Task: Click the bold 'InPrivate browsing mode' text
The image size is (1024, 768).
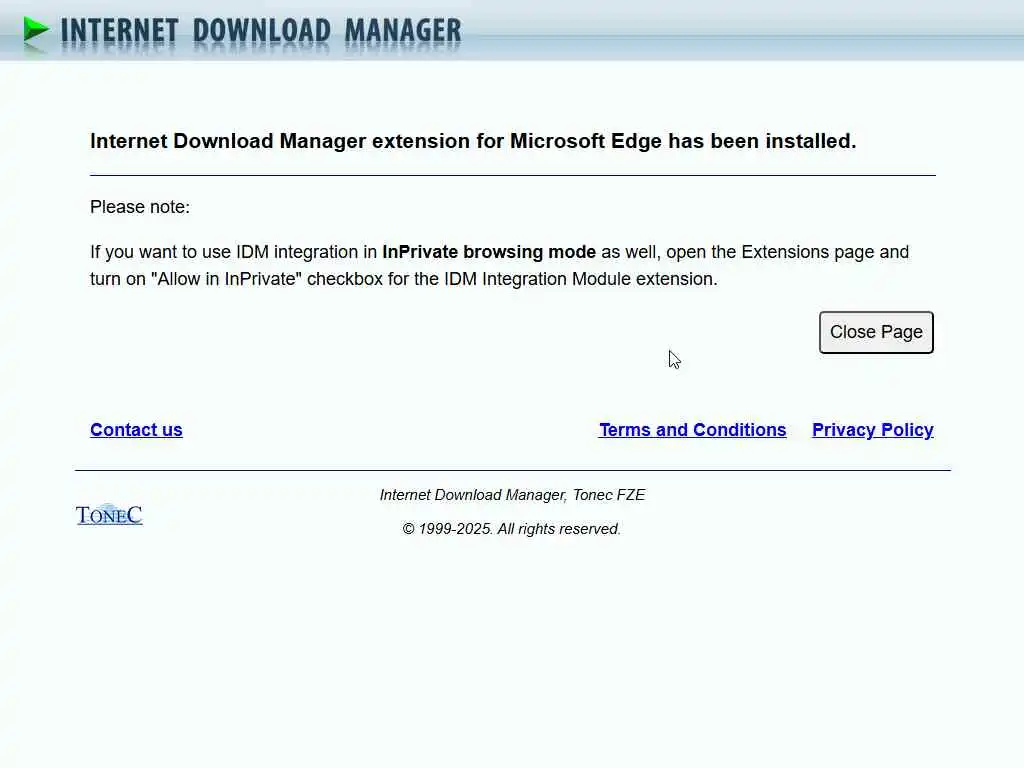Action: 488,252
